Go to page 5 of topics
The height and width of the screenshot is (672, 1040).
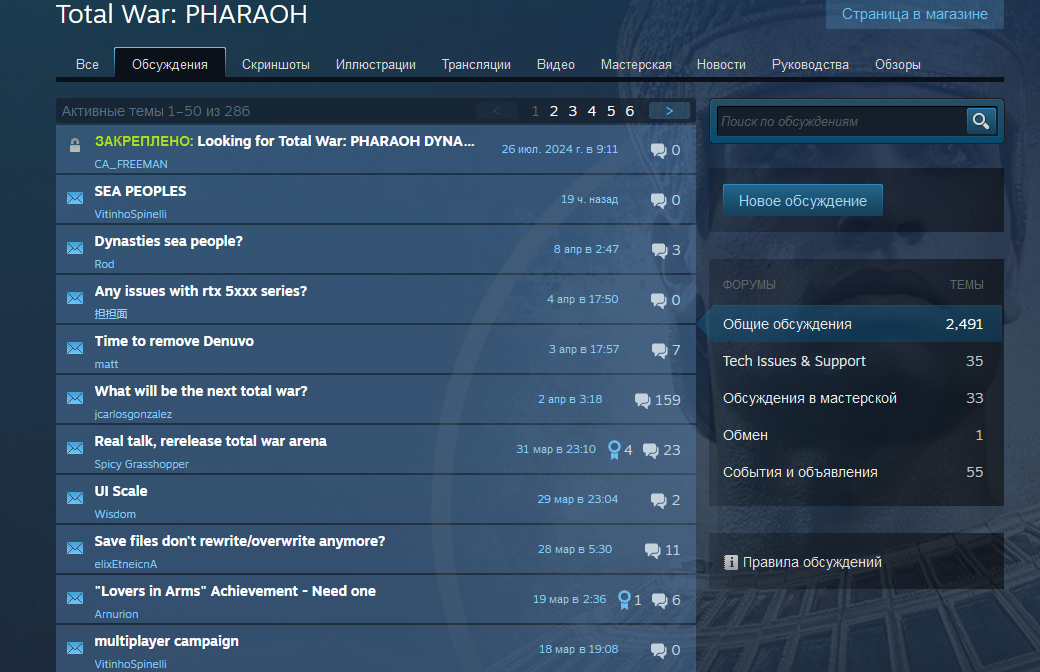tap(611, 111)
